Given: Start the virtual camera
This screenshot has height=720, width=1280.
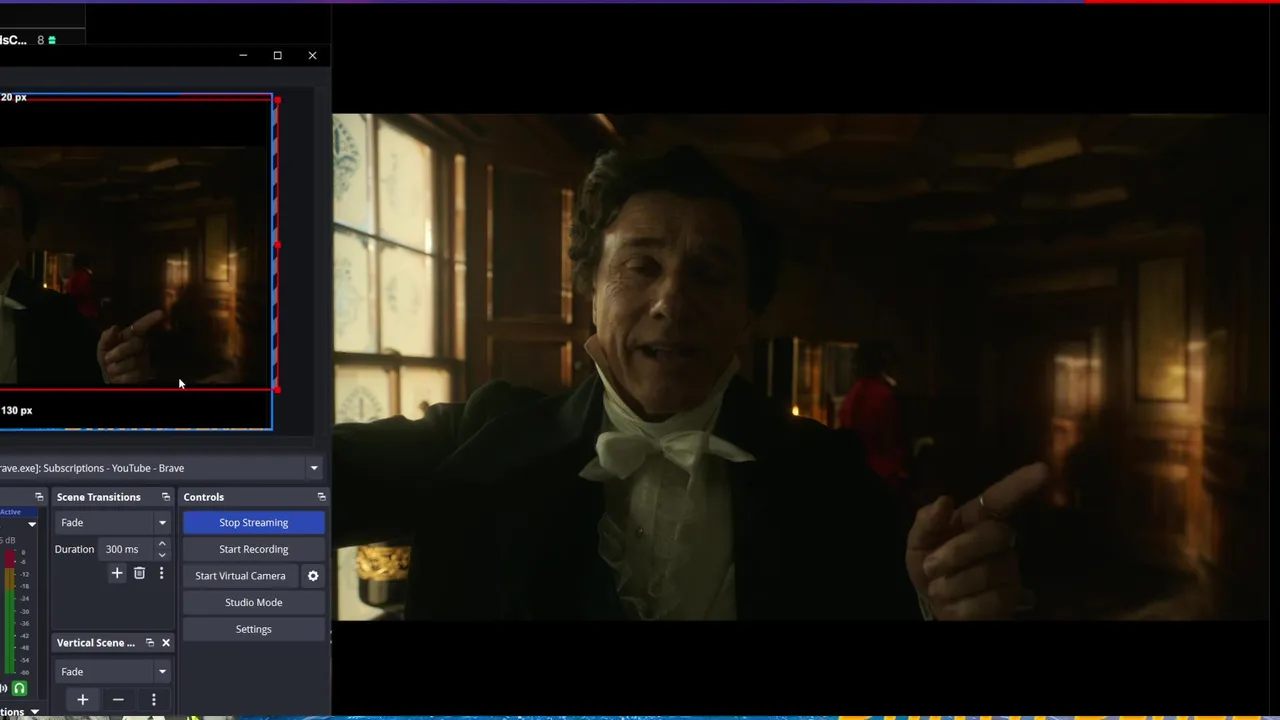Looking at the screenshot, I should tap(240, 576).
